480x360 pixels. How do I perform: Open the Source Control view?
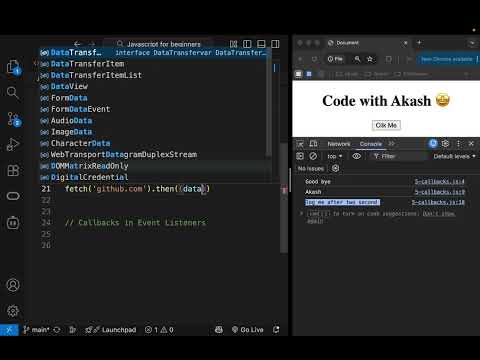(13, 119)
